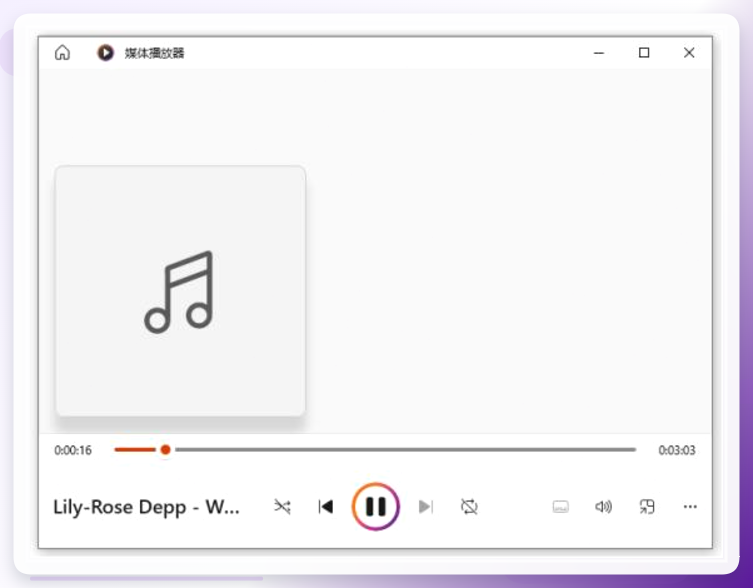
Task: Skip to the previous track
Action: click(x=326, y=506)
